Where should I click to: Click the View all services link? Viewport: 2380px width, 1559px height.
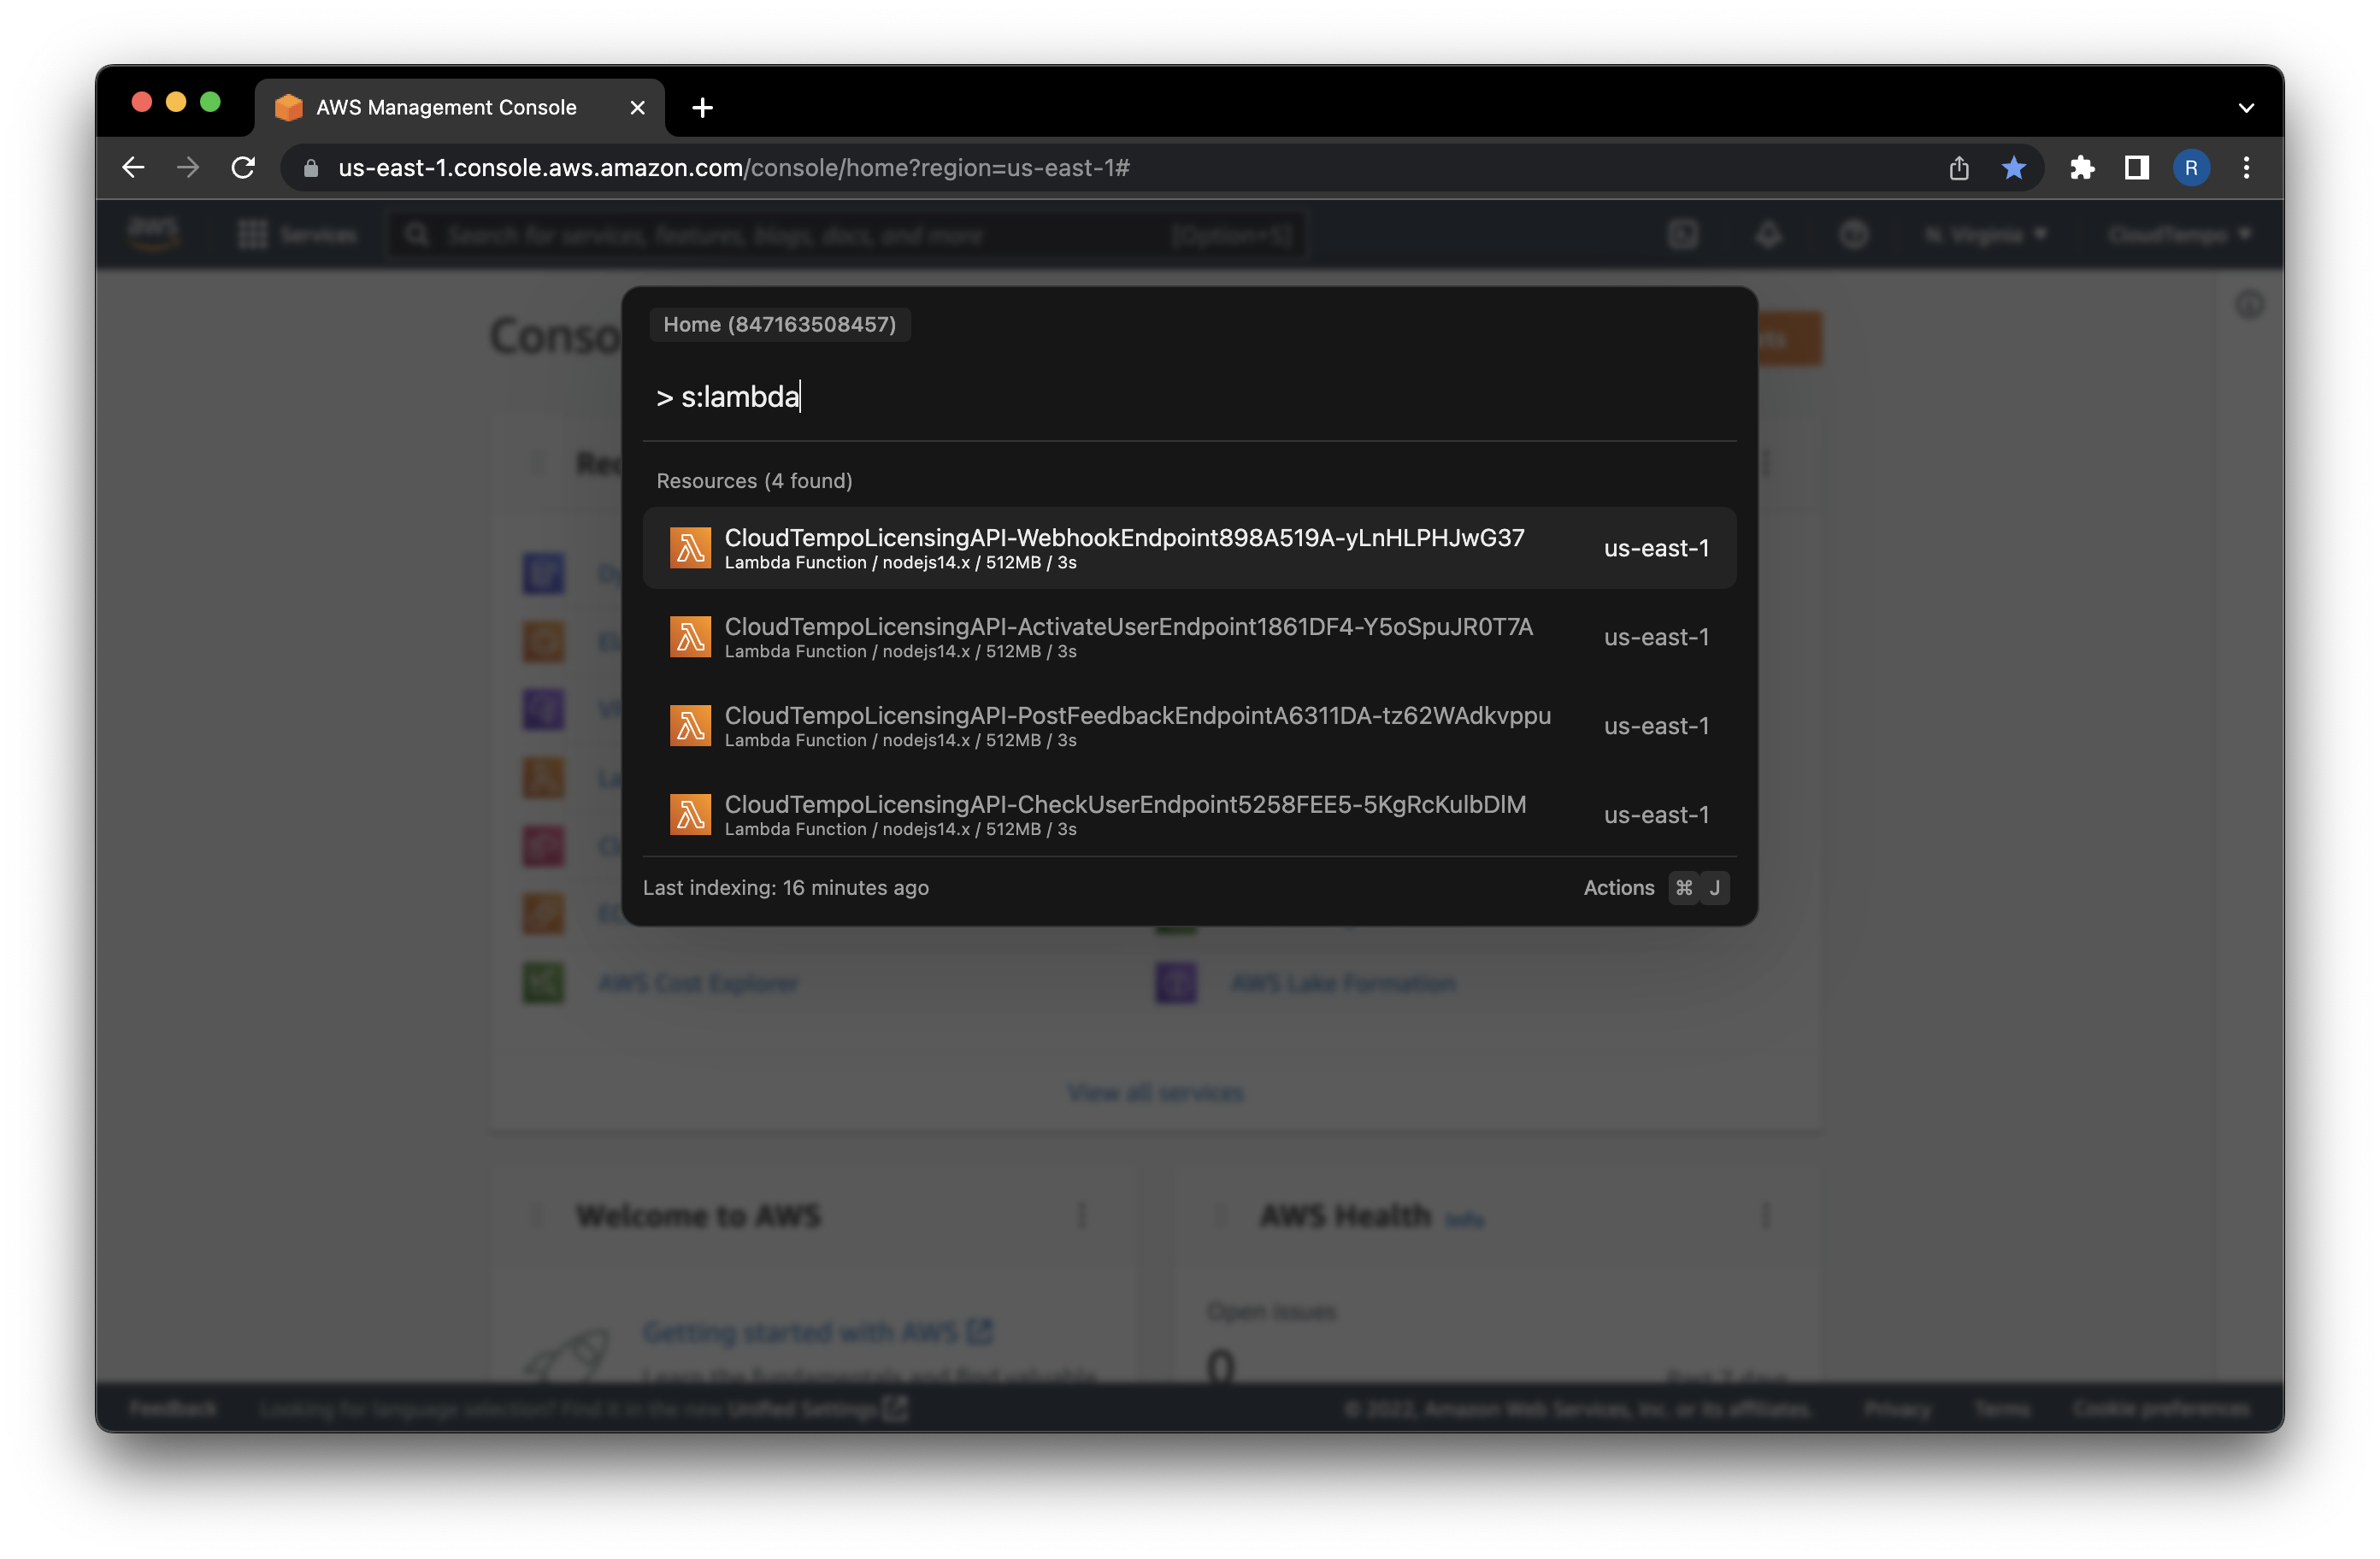pyautogui.click(x=1155, y=1092)
